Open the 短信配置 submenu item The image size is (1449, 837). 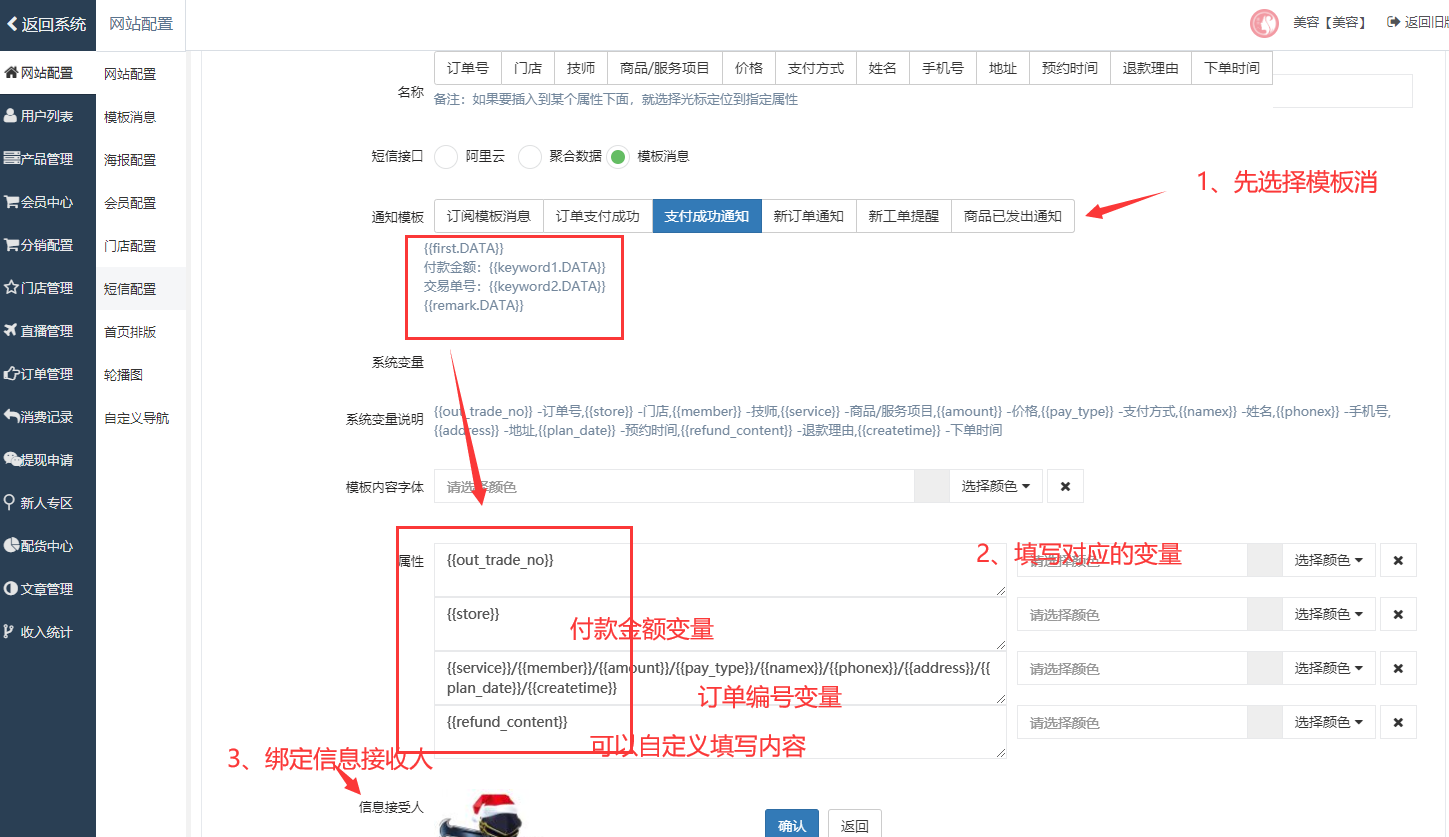coord(141,289)
